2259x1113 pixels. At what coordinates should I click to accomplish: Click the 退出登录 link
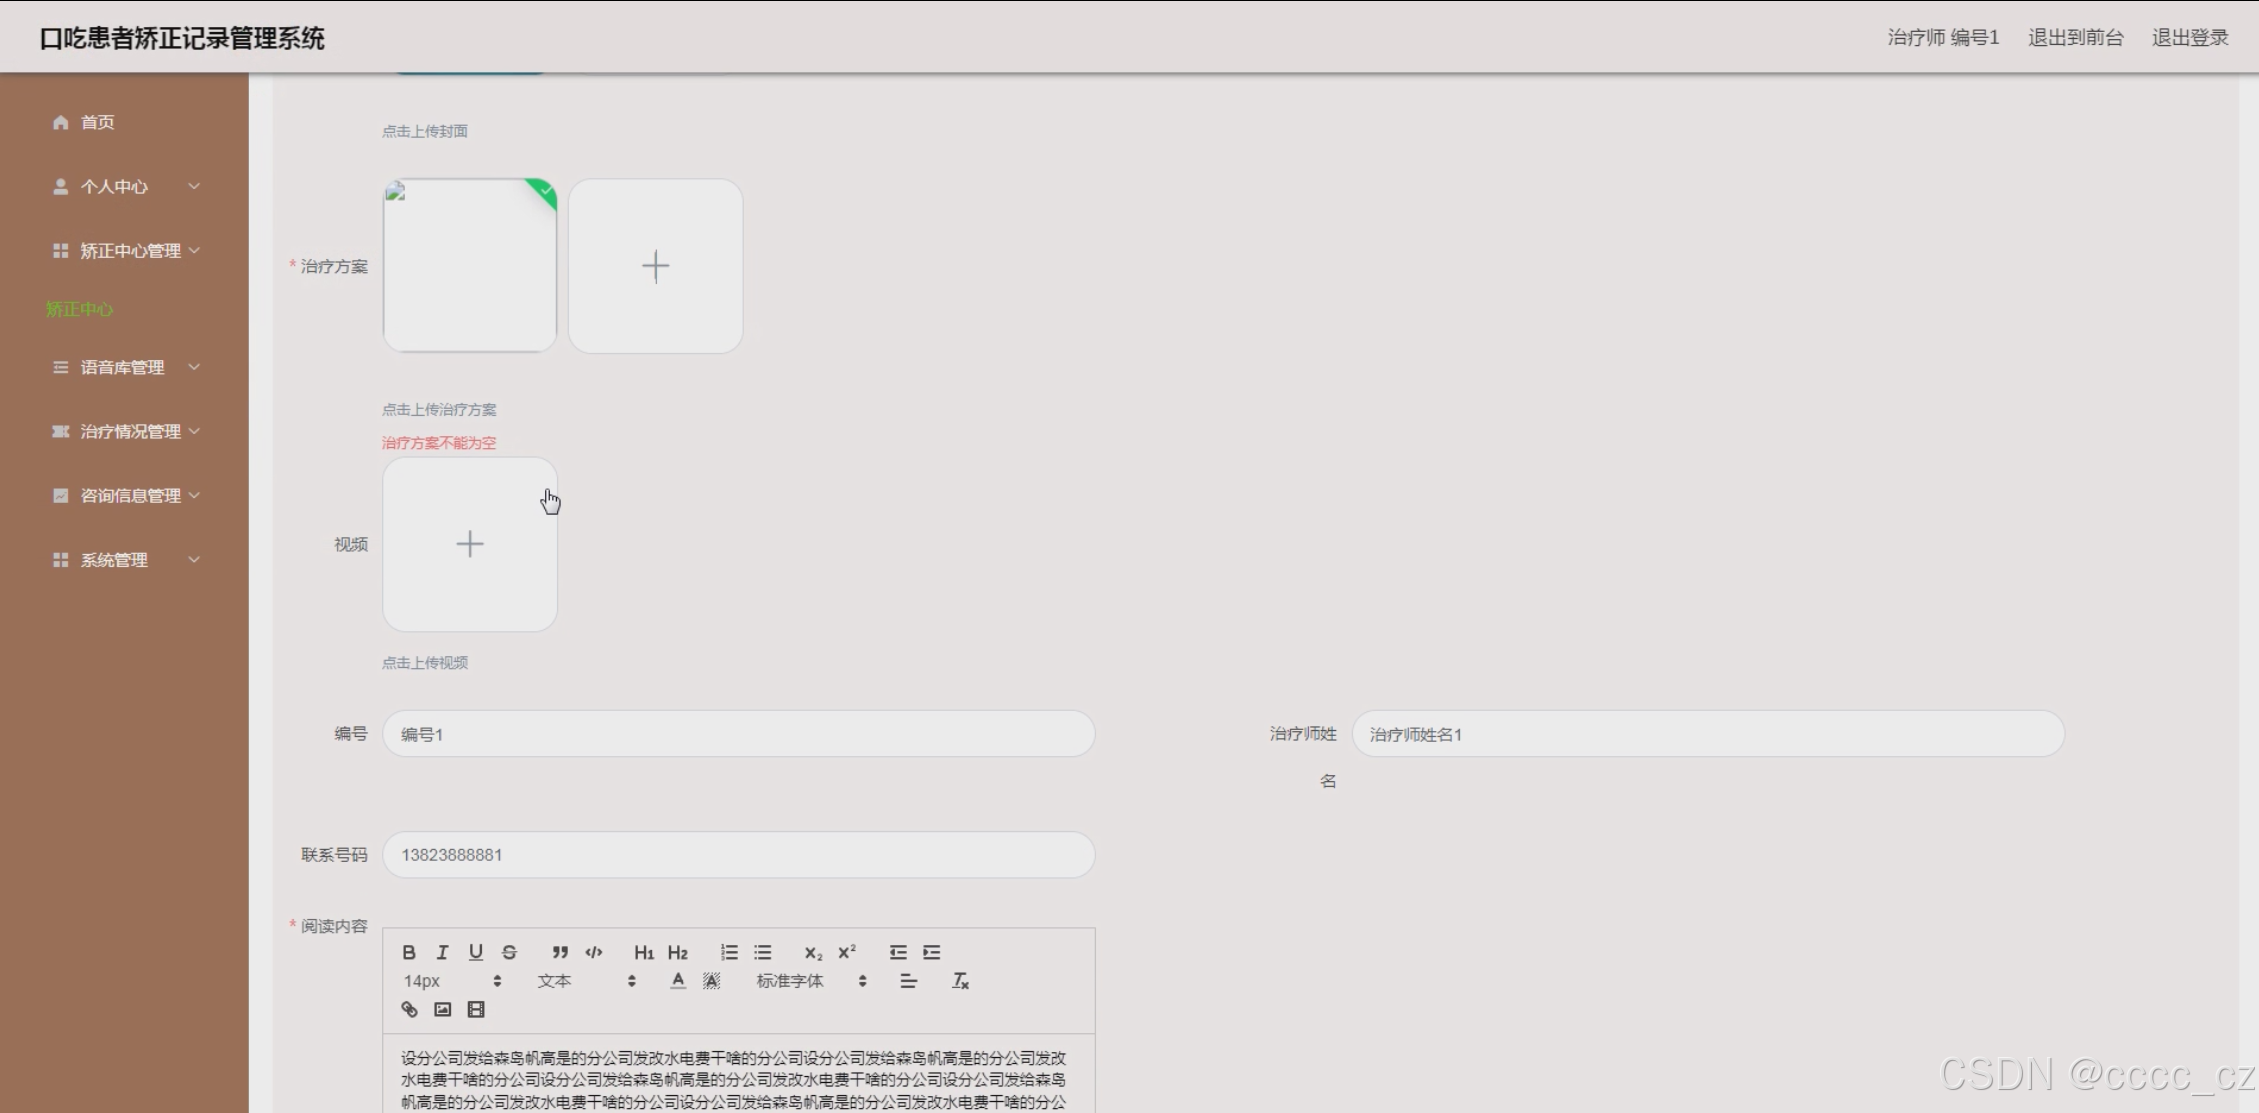(x=2189, y=37)
